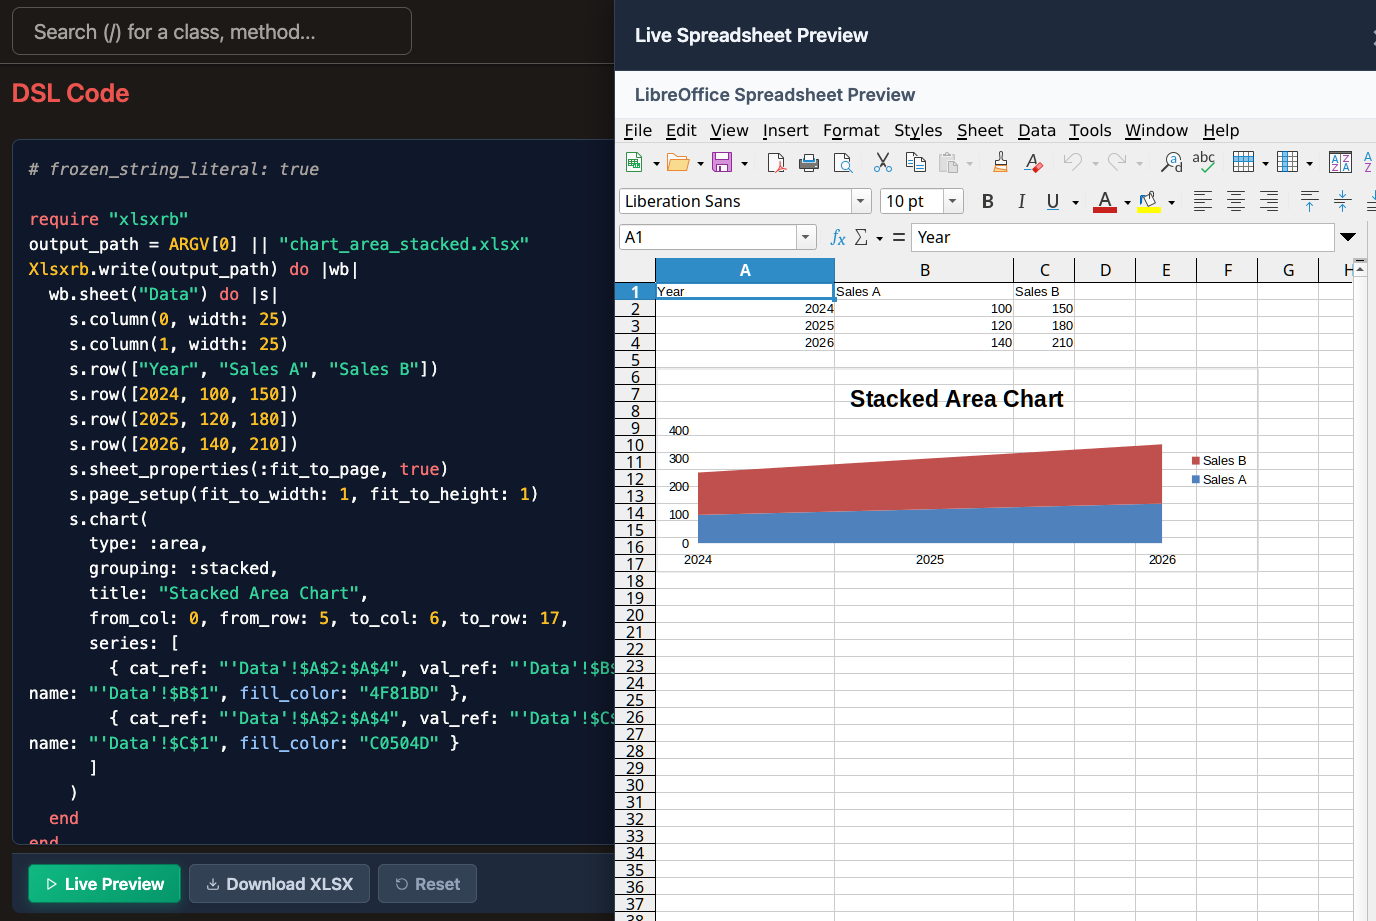This screenshot has width=1376, height=921.
Task: Align cell content to top
Action: point(1309,201)
